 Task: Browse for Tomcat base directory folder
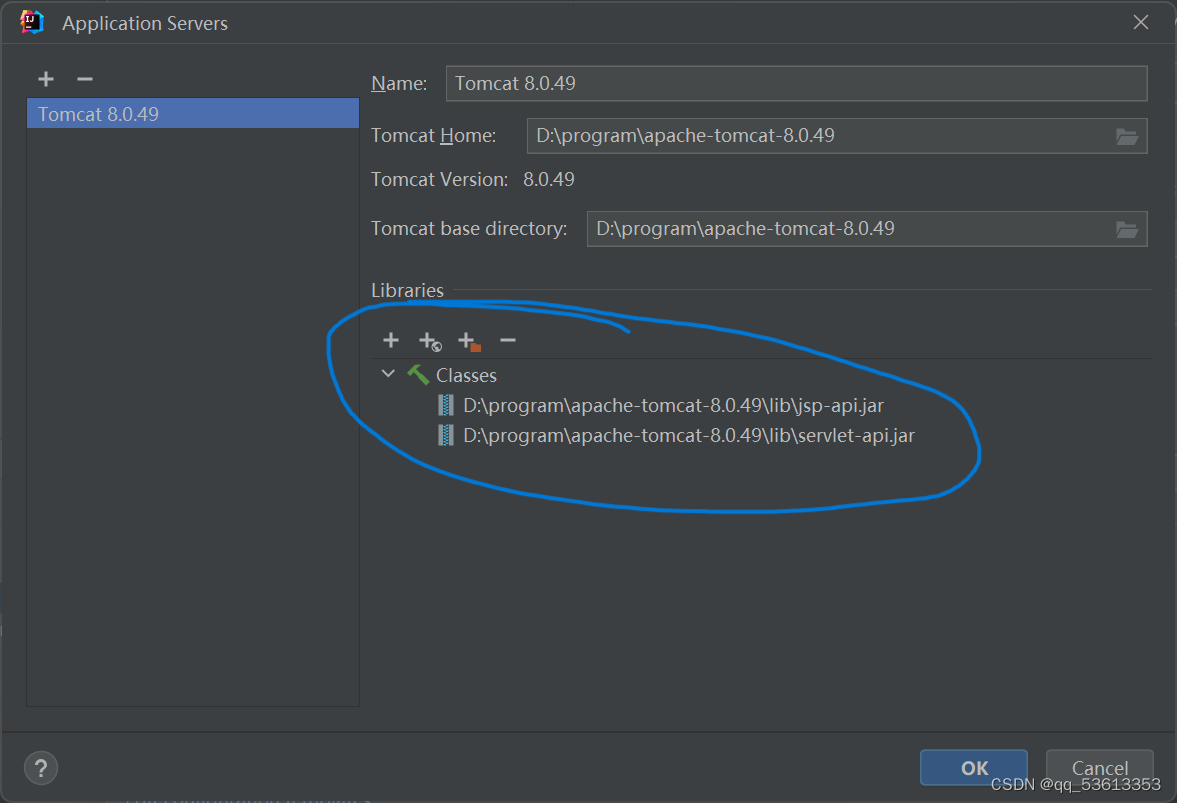[x=1127, y=230]
